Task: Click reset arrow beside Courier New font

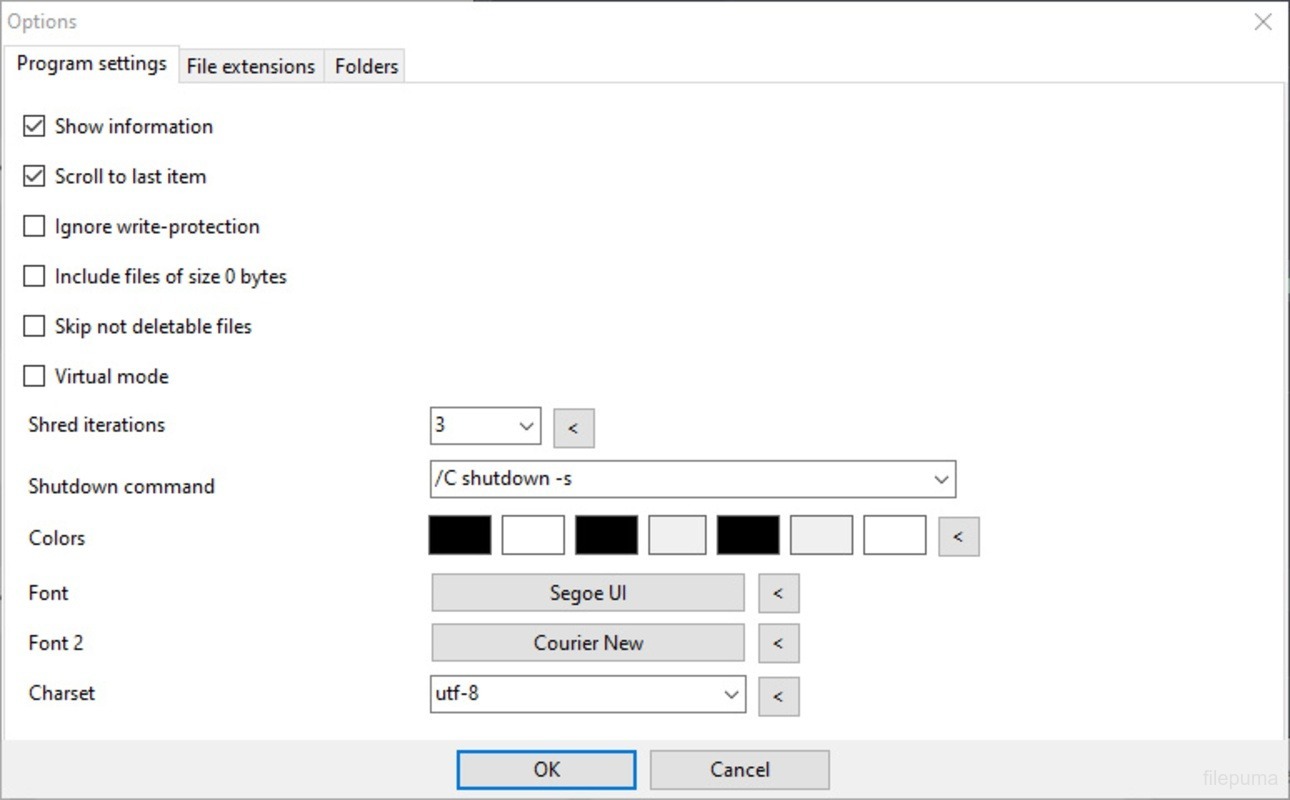Action: tap(778, 643)
